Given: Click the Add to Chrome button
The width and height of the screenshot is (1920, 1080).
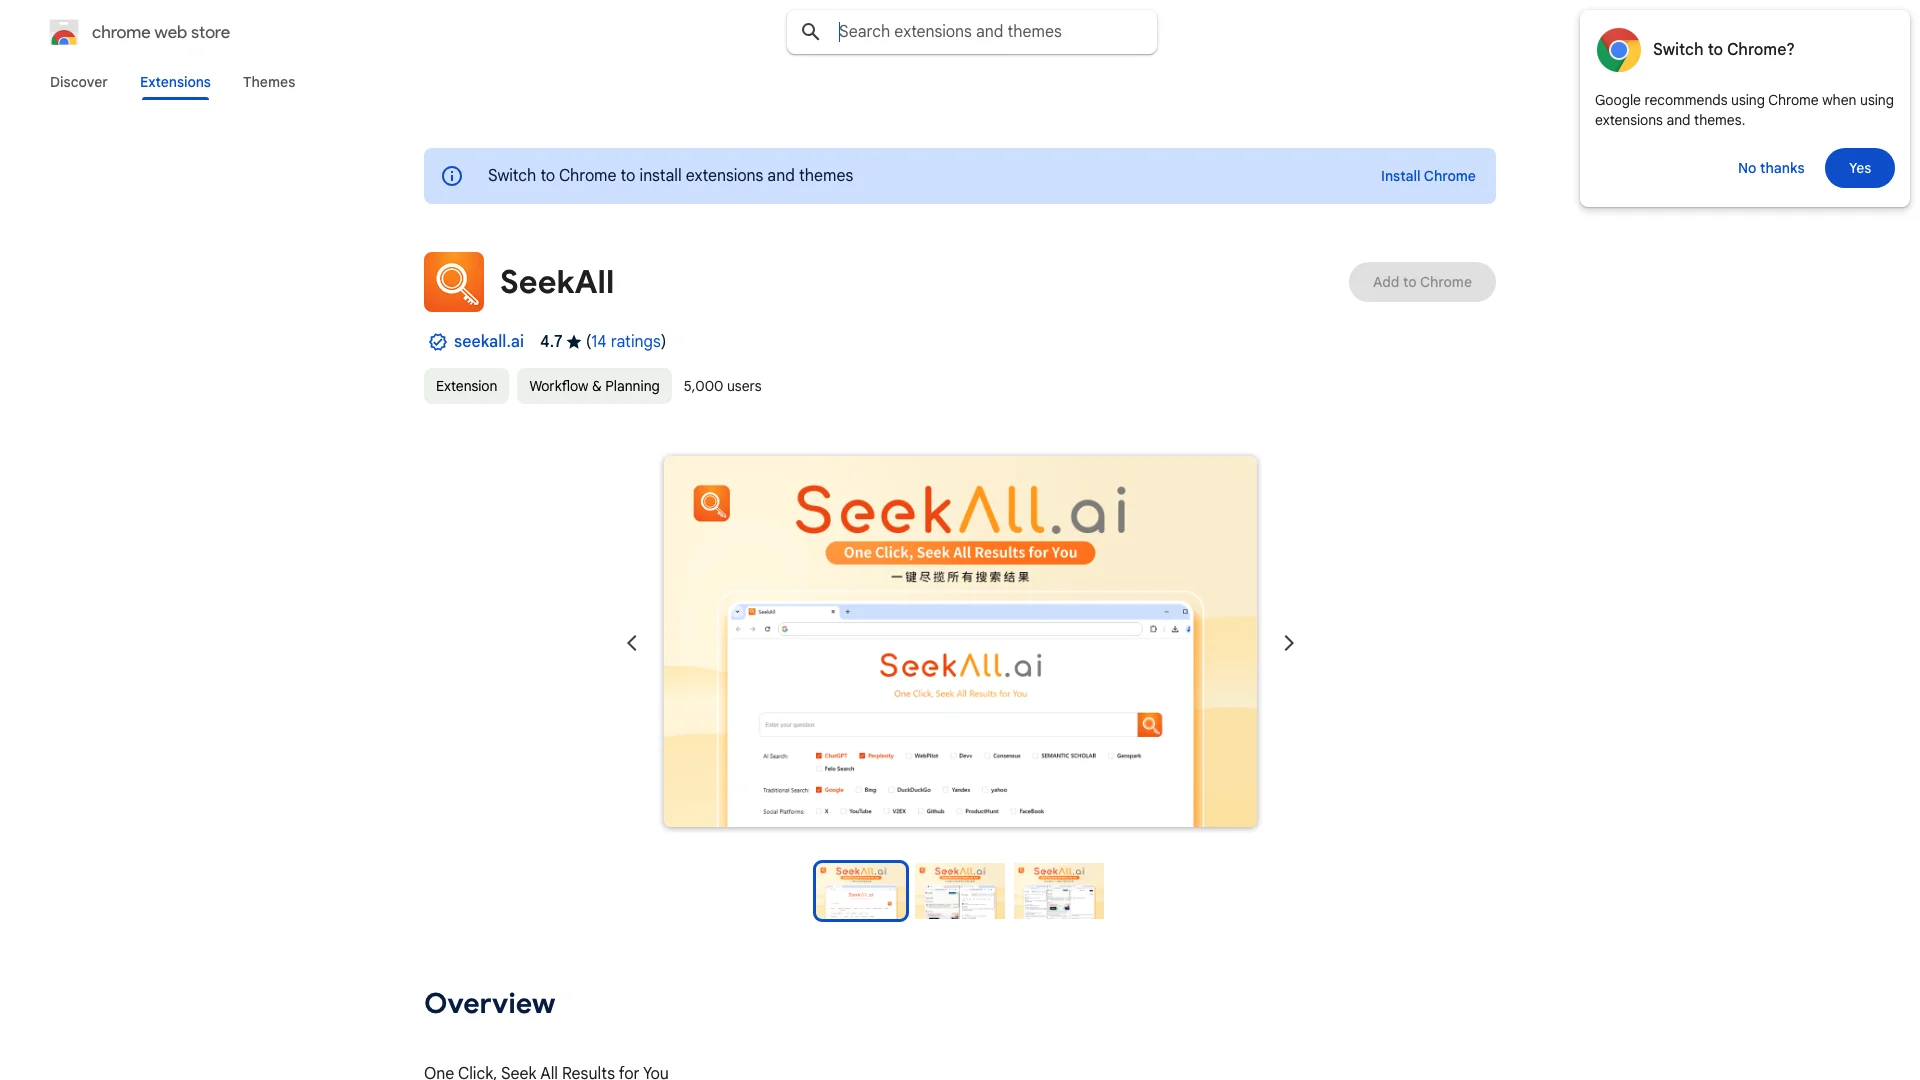Looking at the screenshot, I should (1422, 281).
